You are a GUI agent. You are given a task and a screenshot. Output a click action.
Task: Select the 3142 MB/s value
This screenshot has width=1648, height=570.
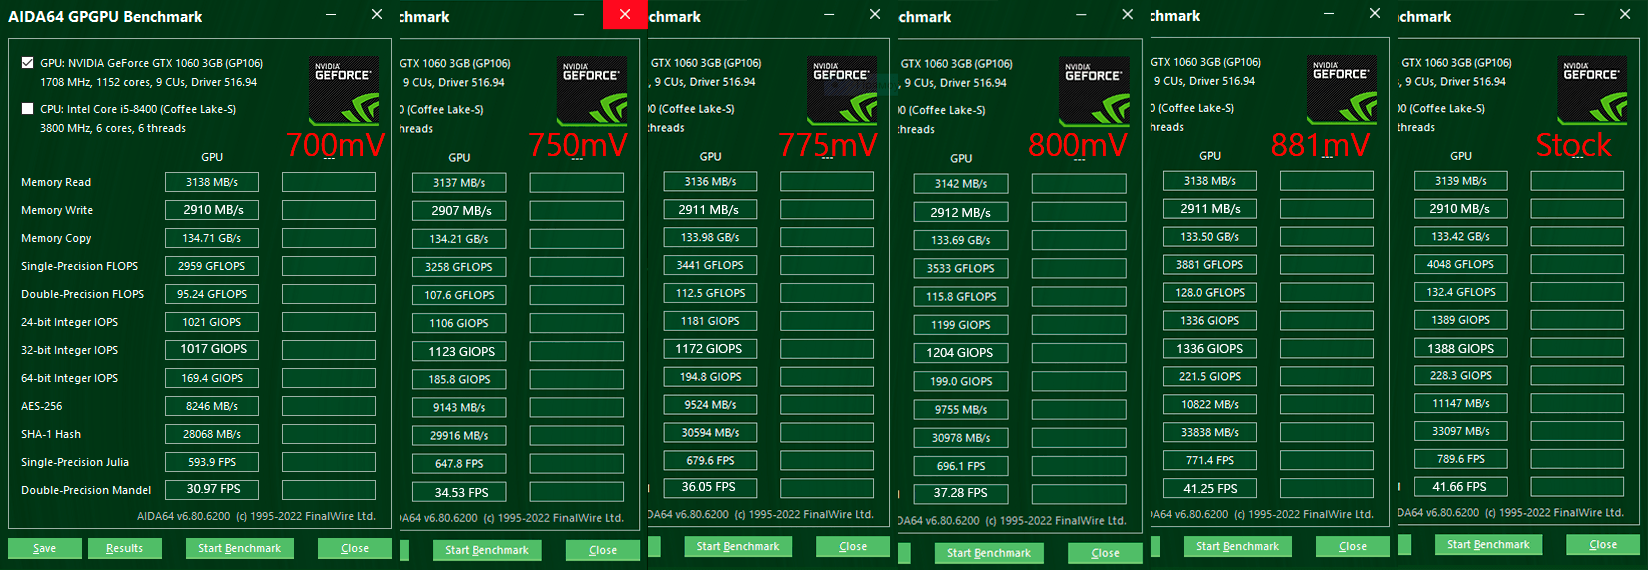coord(961,184)
